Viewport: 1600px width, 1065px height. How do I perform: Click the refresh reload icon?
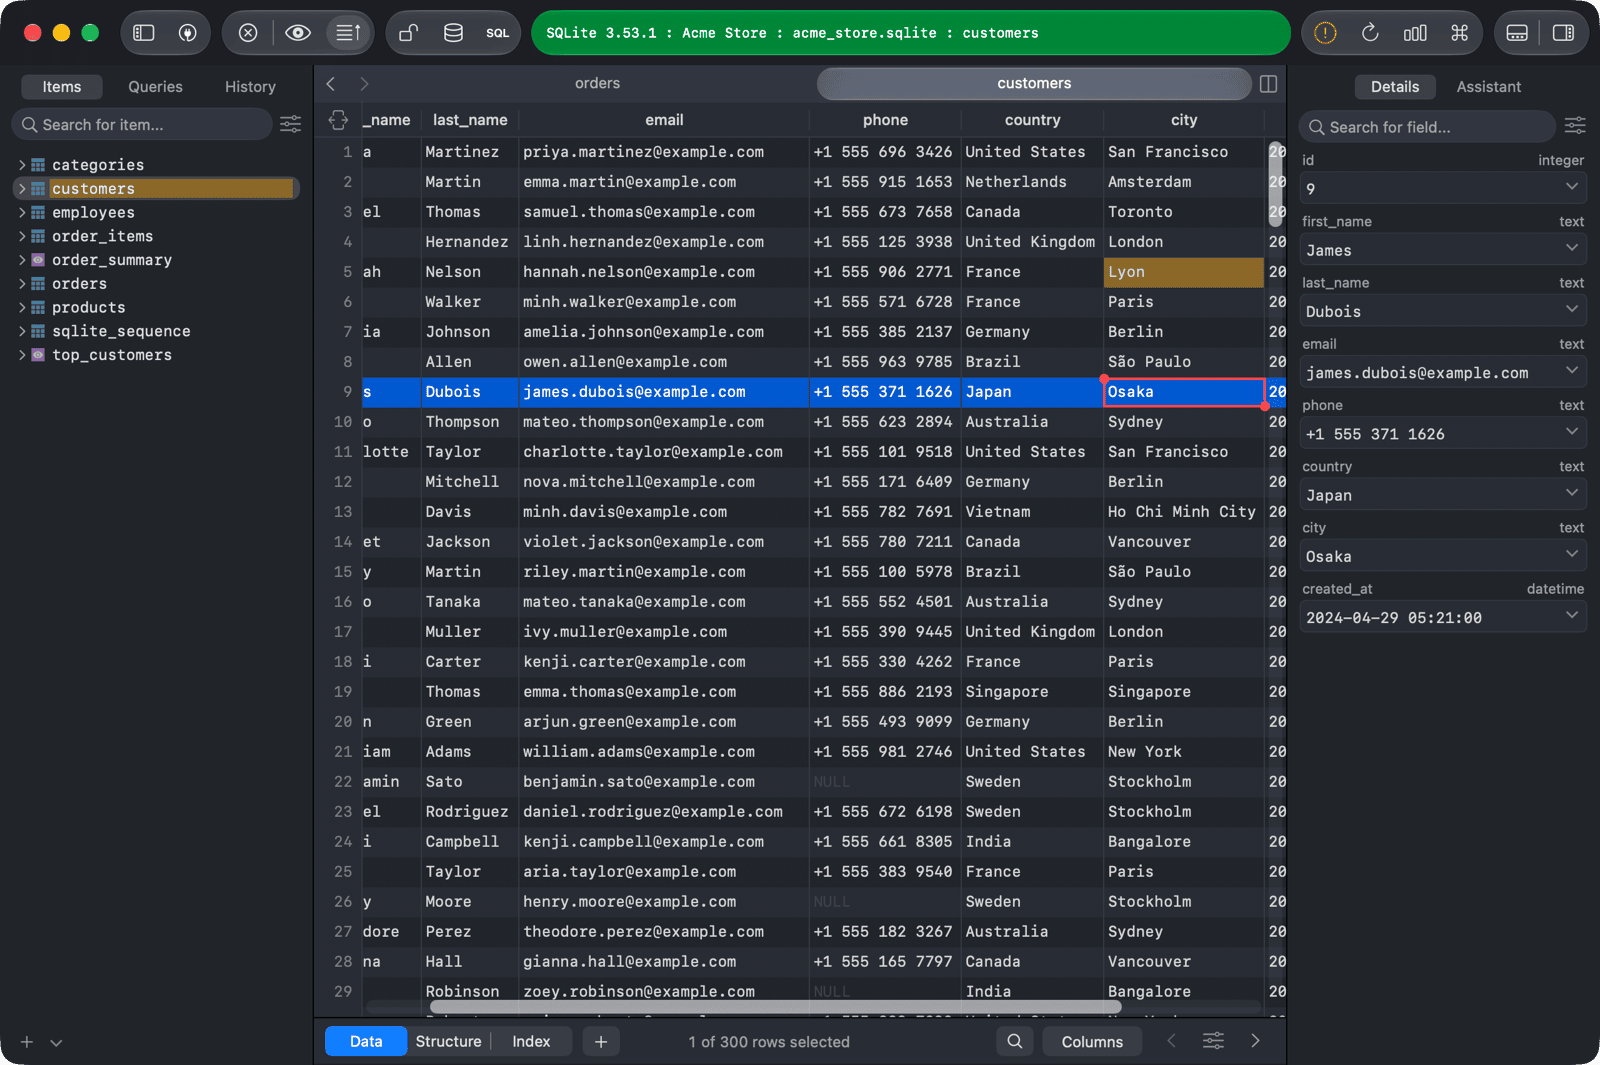click(x=1370, y=33)
